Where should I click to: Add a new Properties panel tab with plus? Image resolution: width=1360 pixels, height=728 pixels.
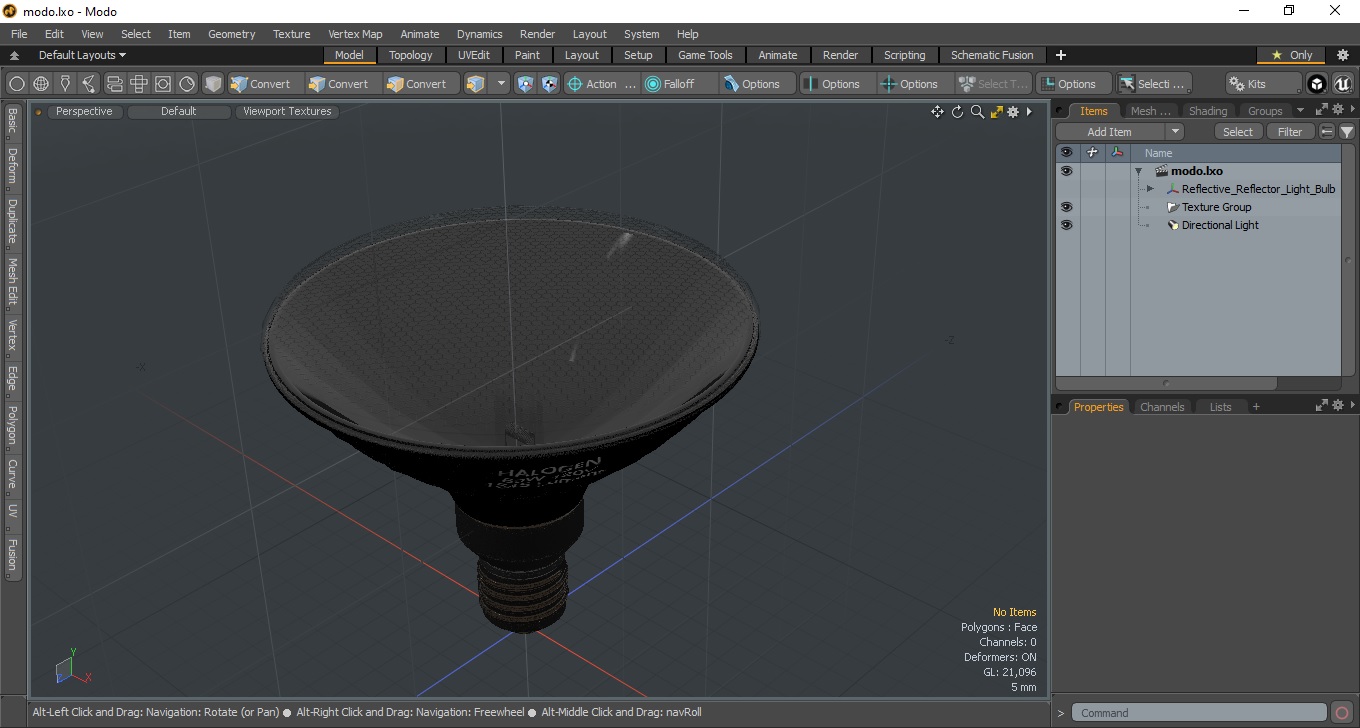pos(1256,407)
